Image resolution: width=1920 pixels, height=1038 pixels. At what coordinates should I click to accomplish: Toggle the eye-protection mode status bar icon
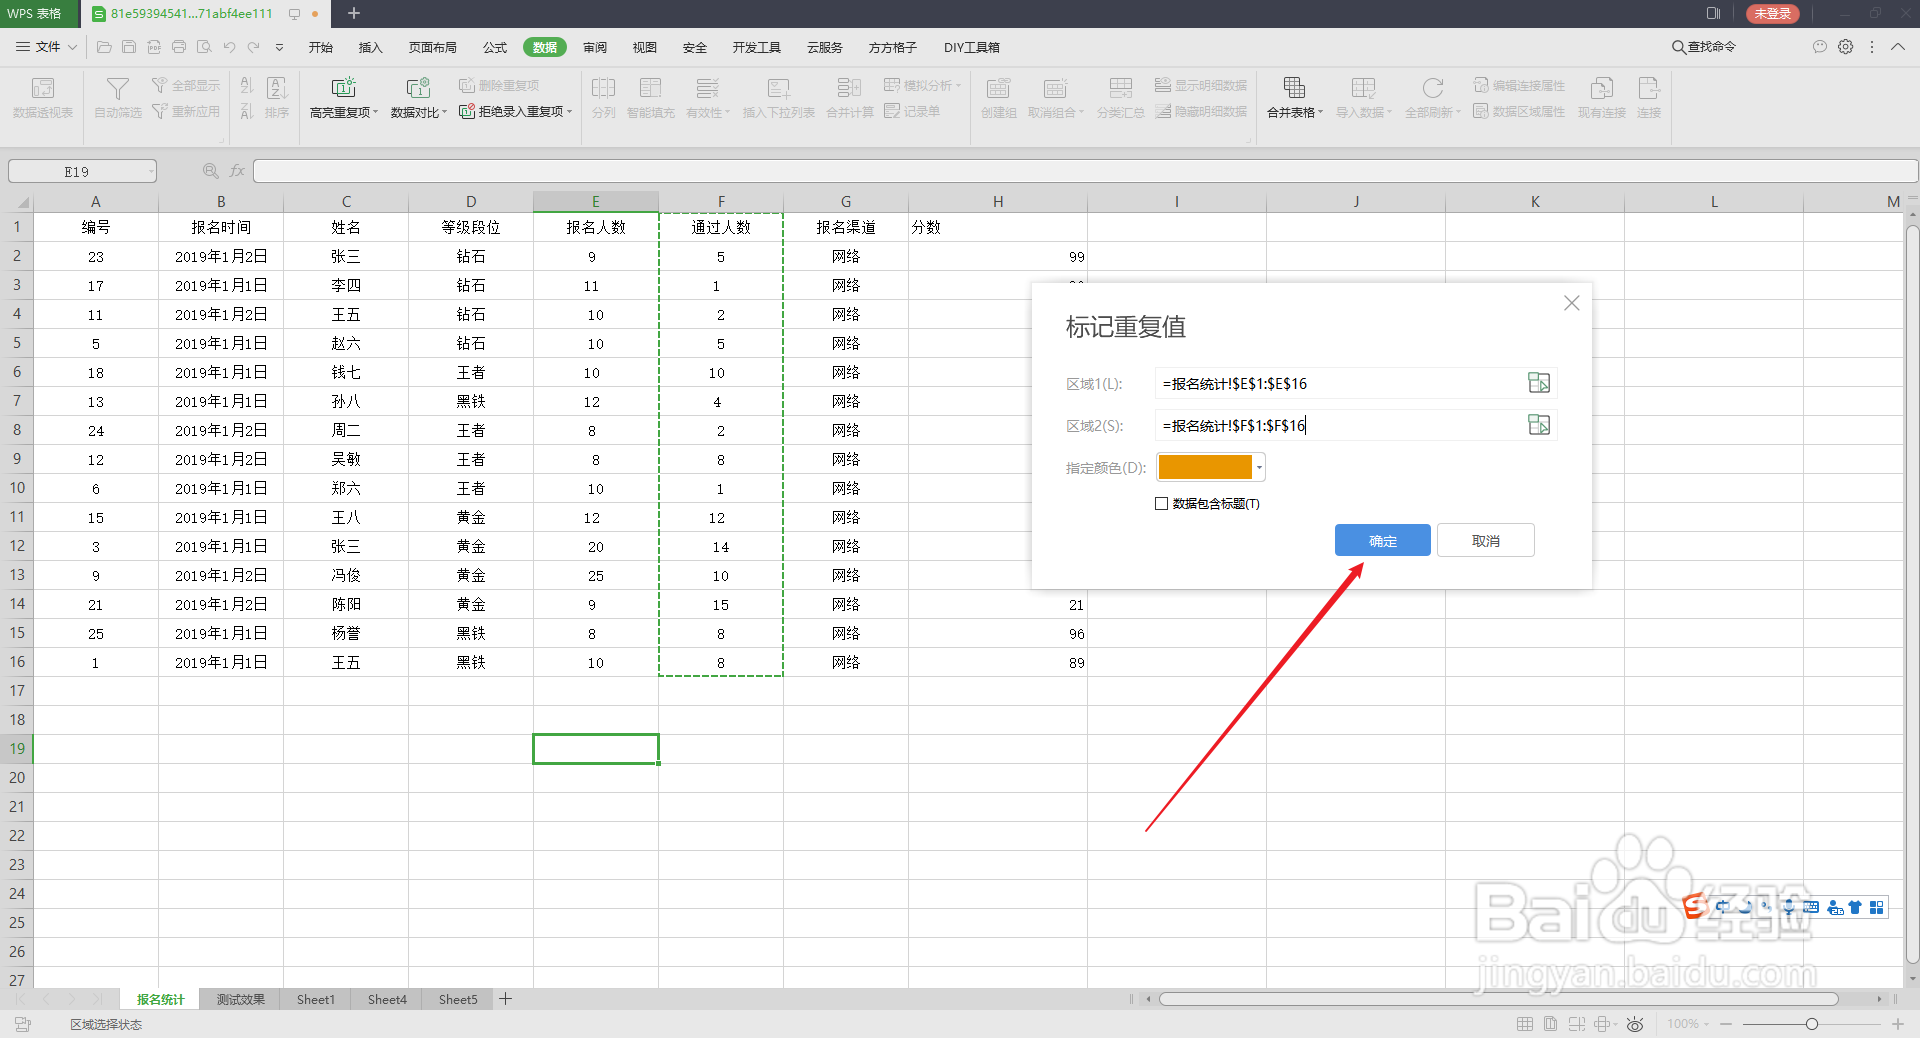(x=1635, y=1024)
